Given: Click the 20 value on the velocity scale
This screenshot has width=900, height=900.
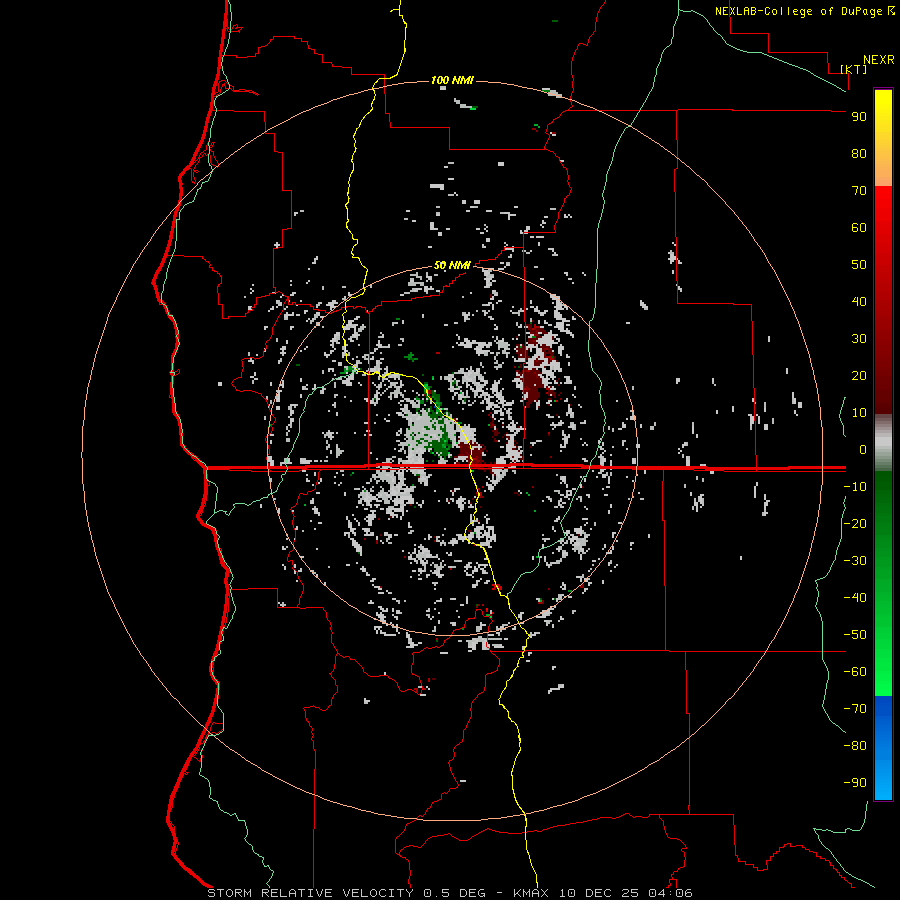Looking at the screenshot, I should pos(859,375).
